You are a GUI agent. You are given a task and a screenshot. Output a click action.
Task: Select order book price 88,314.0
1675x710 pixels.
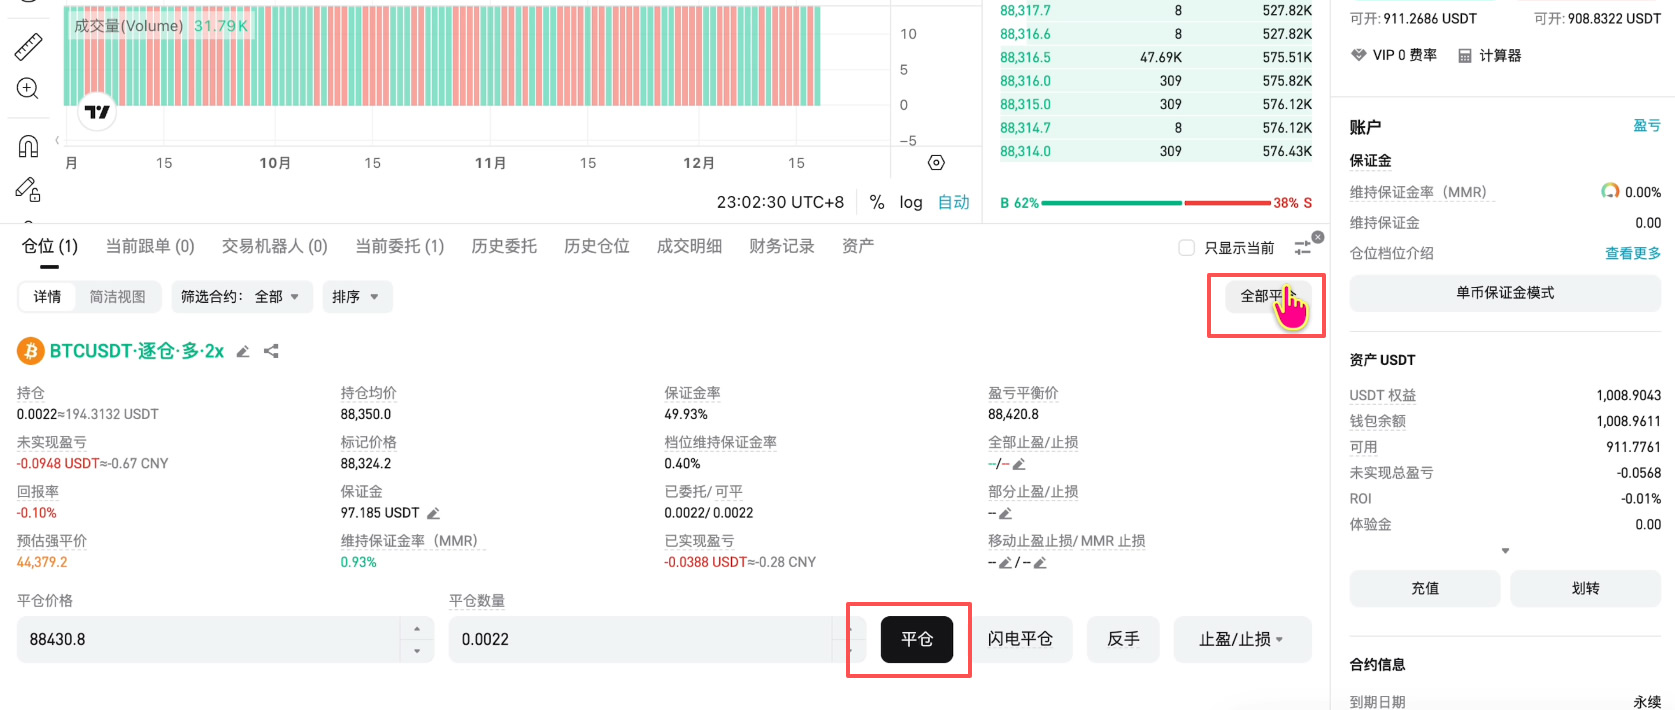[1025, 151]
